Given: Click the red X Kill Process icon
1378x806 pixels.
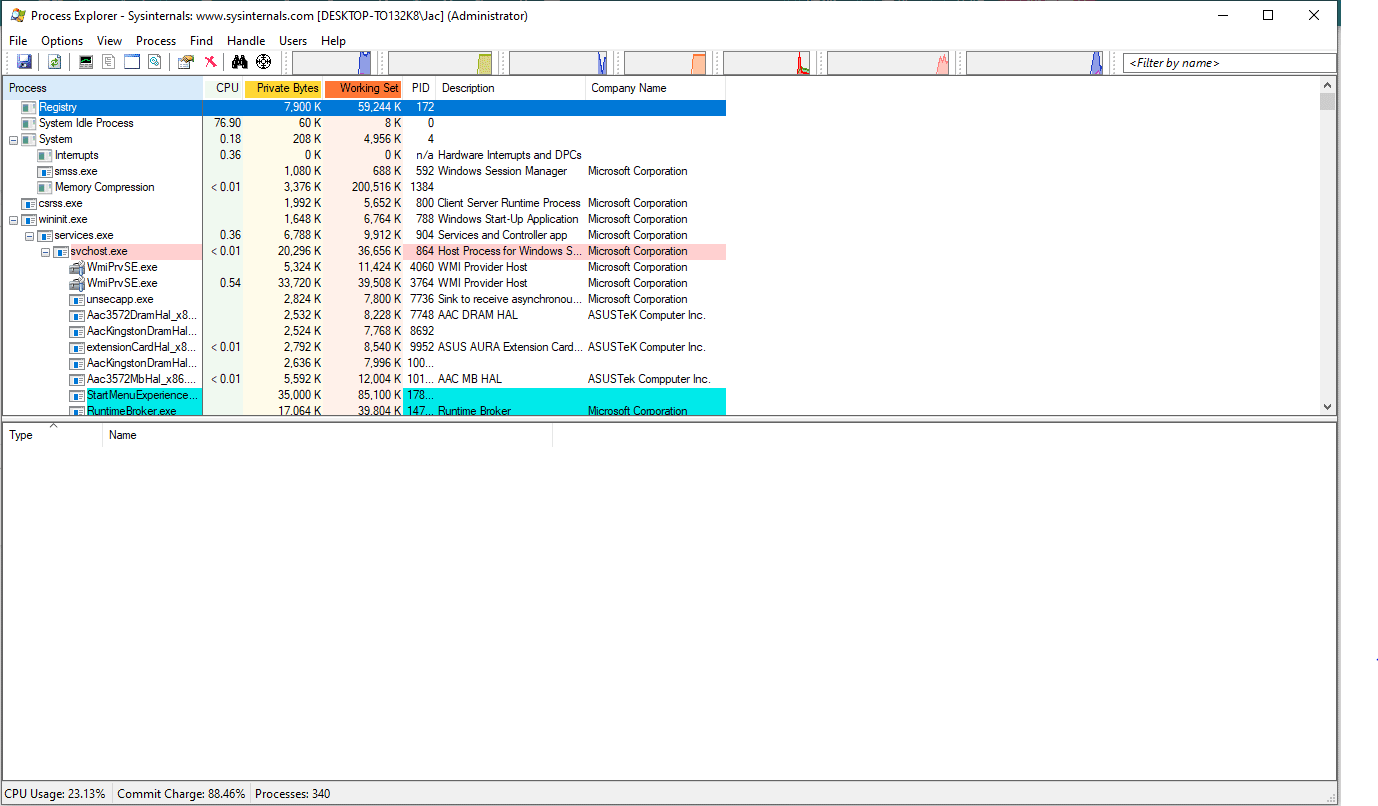Looking at the screenshot, I should (210, 62).
